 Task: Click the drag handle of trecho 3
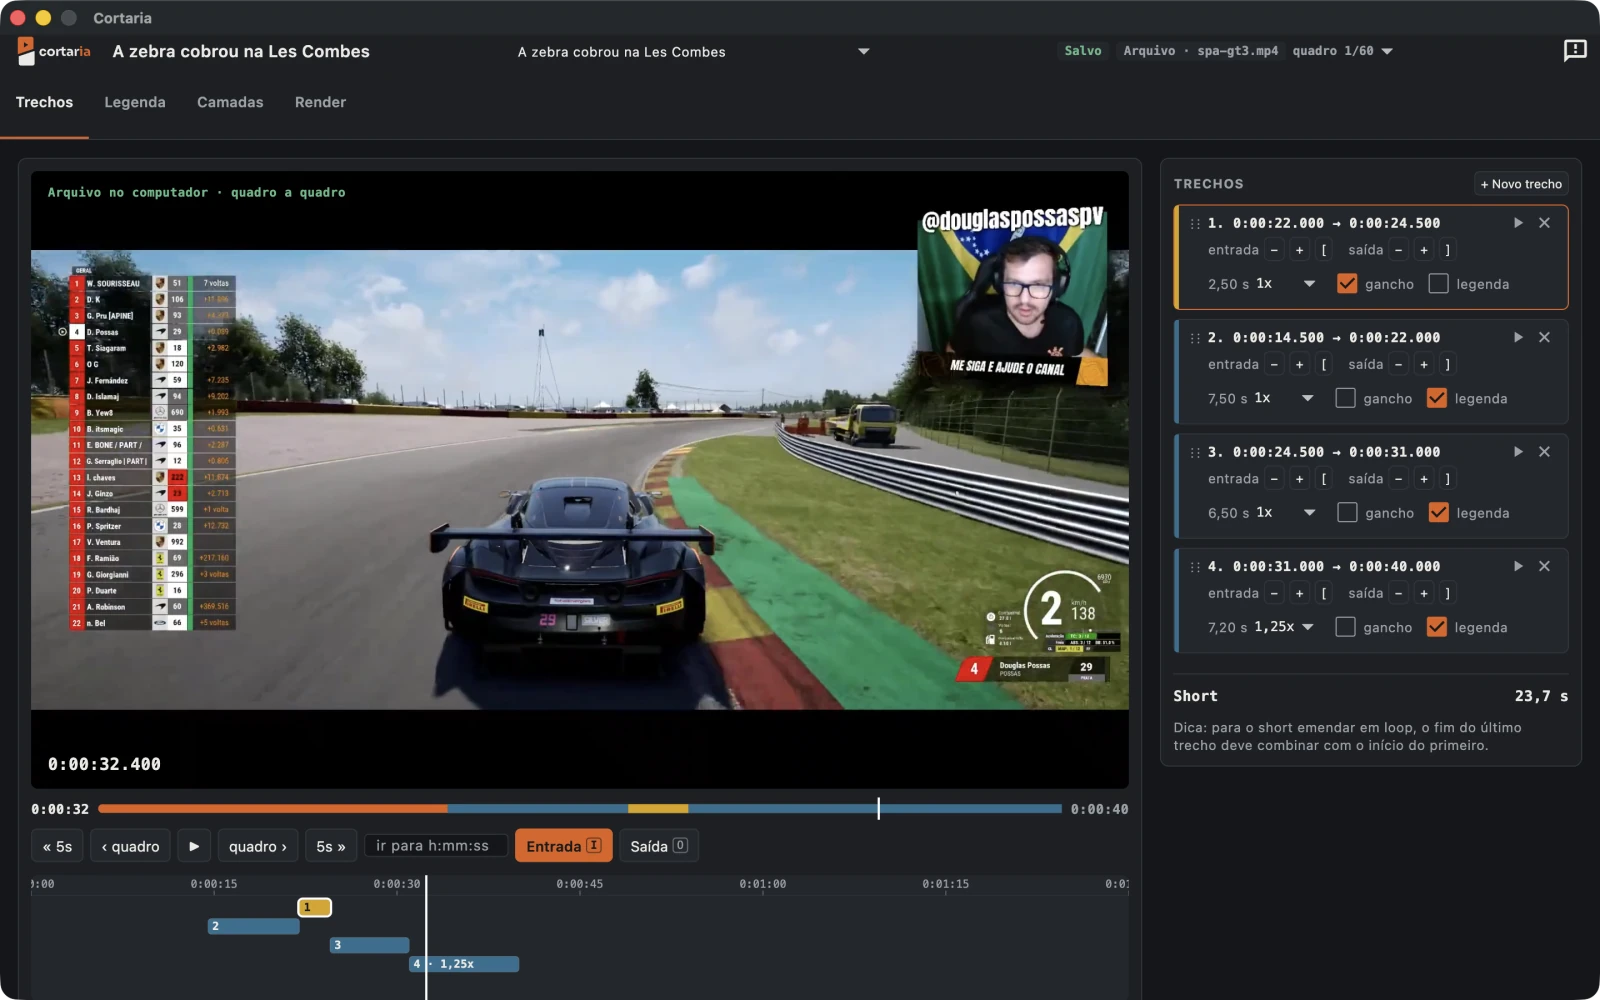coord(1195,452)
